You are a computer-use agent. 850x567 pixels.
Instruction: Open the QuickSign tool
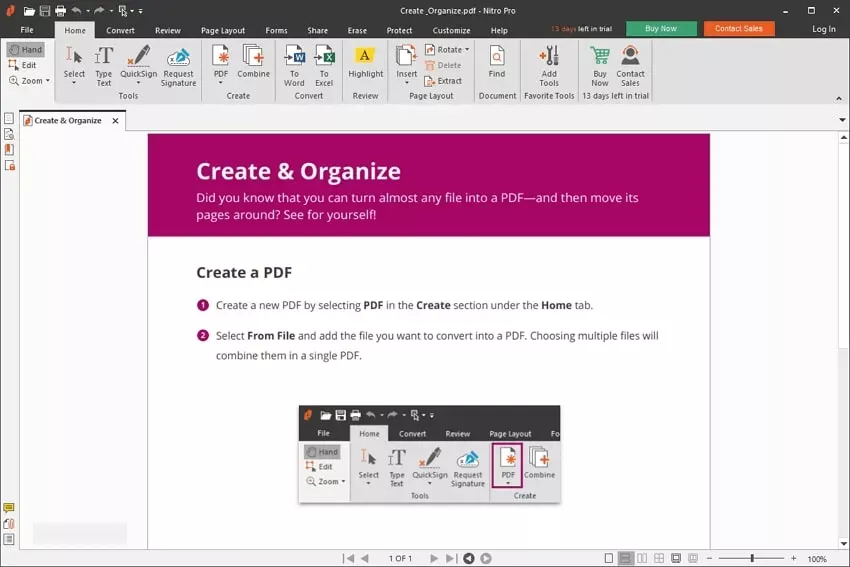138,65
